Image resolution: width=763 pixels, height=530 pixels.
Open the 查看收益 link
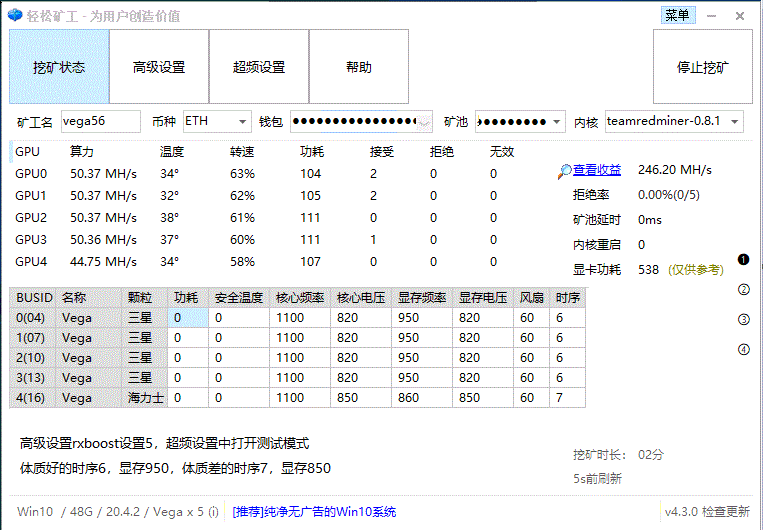597,170
